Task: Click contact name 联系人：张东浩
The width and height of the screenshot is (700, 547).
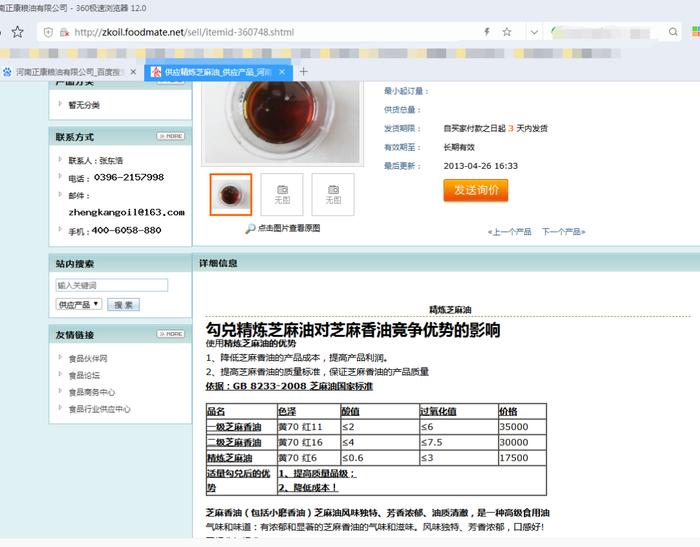Action: [x=96, y=161]
